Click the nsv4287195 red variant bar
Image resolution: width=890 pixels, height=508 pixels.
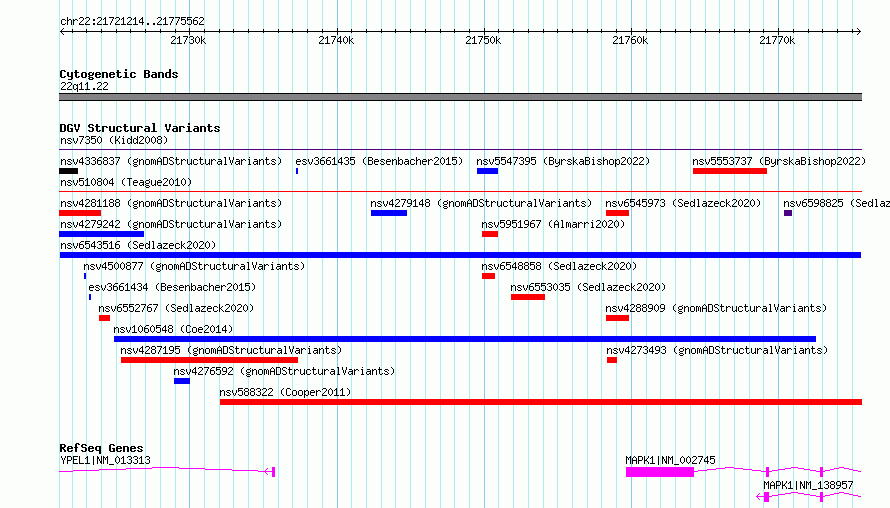tap(209, 360)
